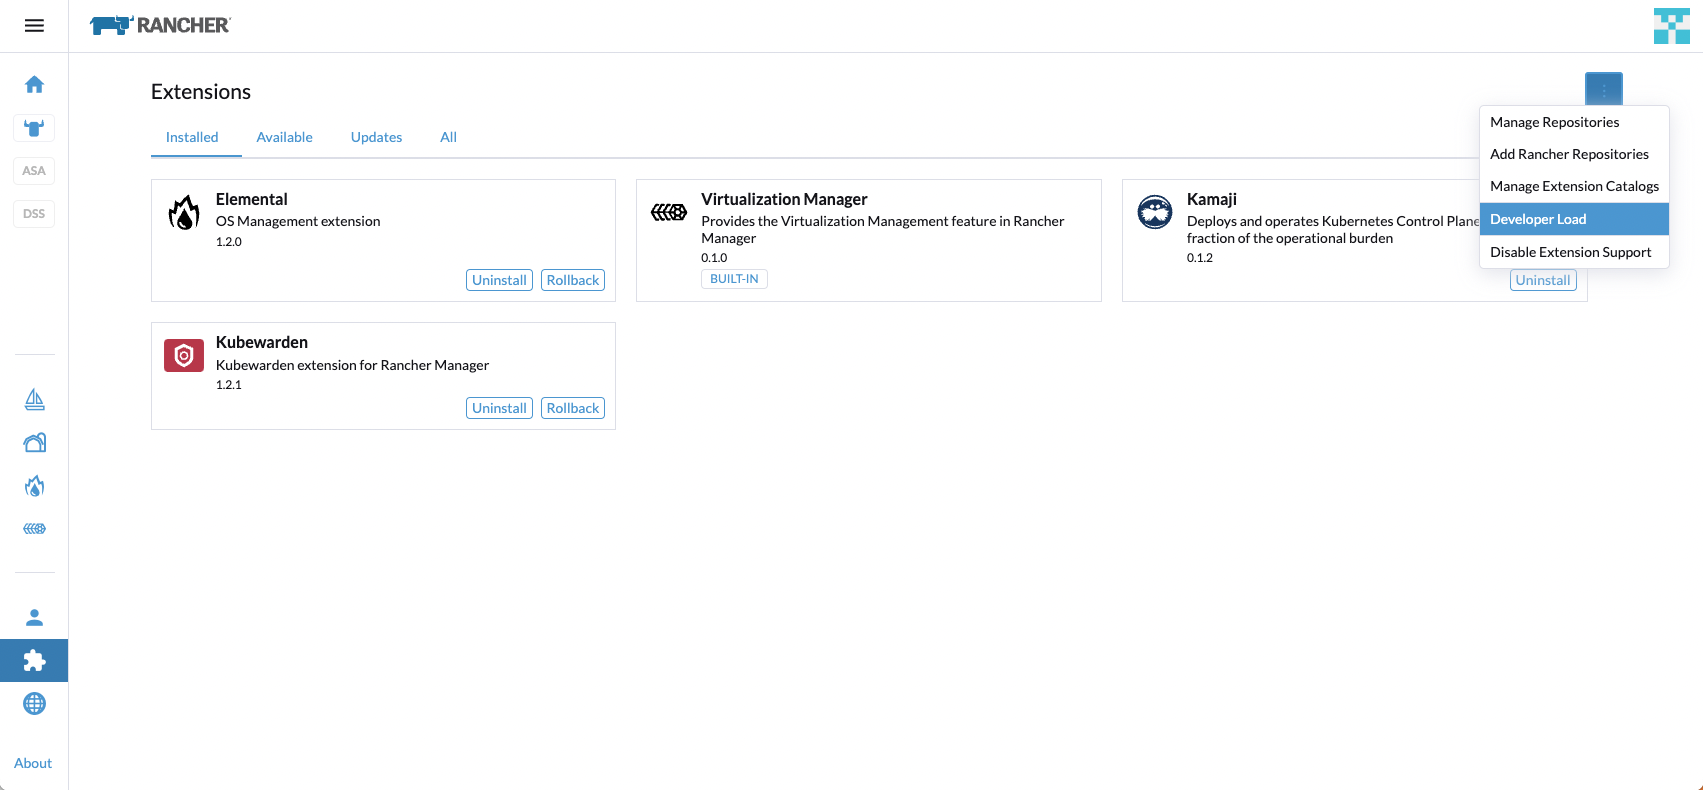
Task: Open Global Settings globe icon
Action: coord(34,704)
